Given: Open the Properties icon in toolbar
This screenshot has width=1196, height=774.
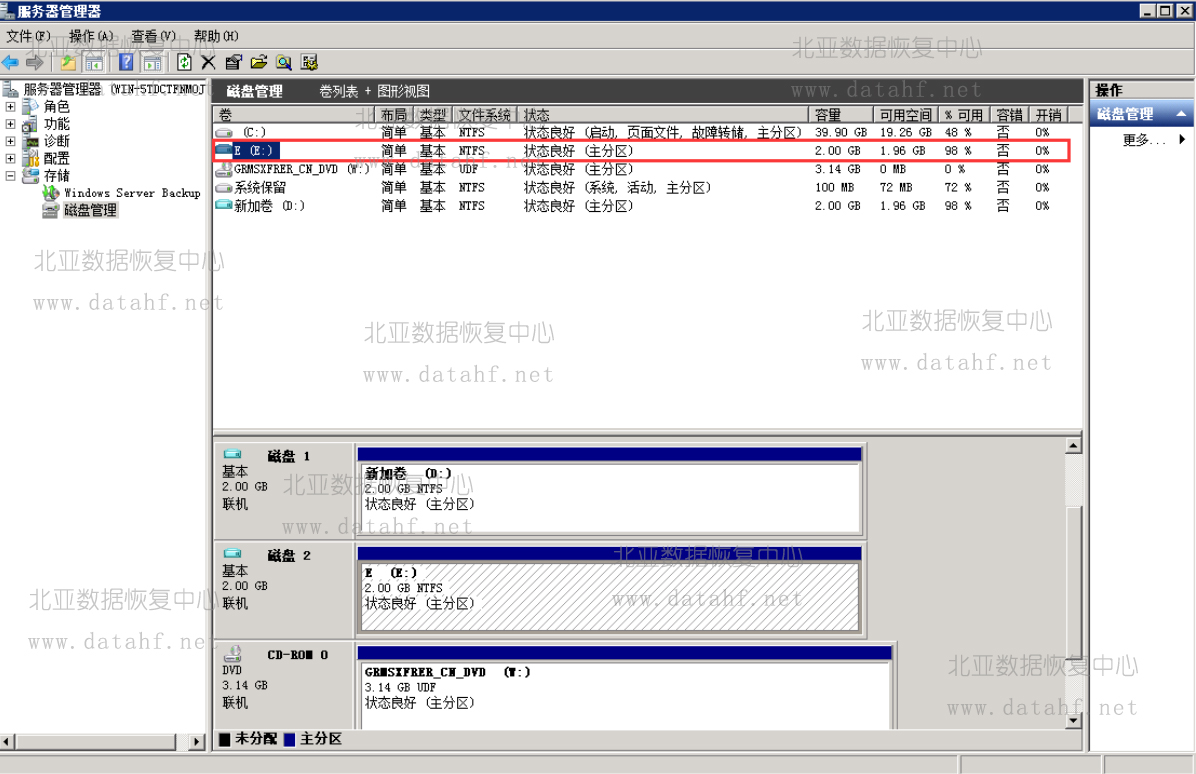Looking at the screenshot, I should point(234,63).
